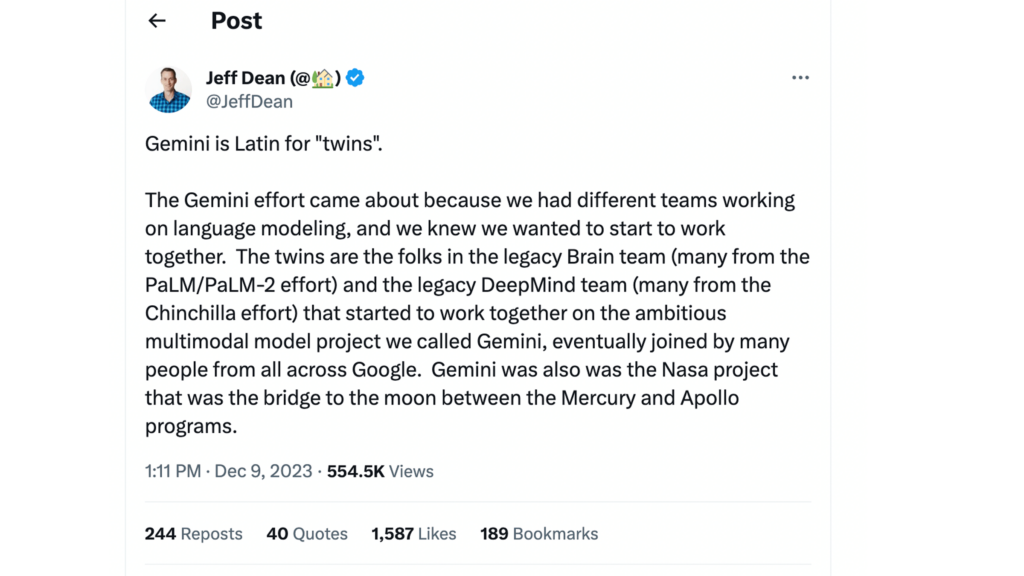1024x576 pixels.
Task: View the 40 Quotes of this post
Action: click(307, 533)
